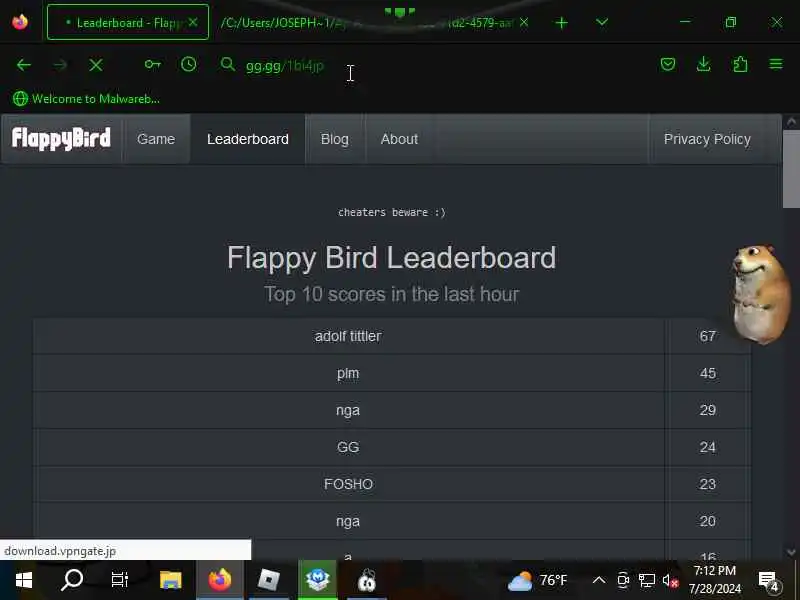The width and height of the screenshot is (800, 600).
Task: Open the downloads arrow icon
Action: [x=704, y=64]
